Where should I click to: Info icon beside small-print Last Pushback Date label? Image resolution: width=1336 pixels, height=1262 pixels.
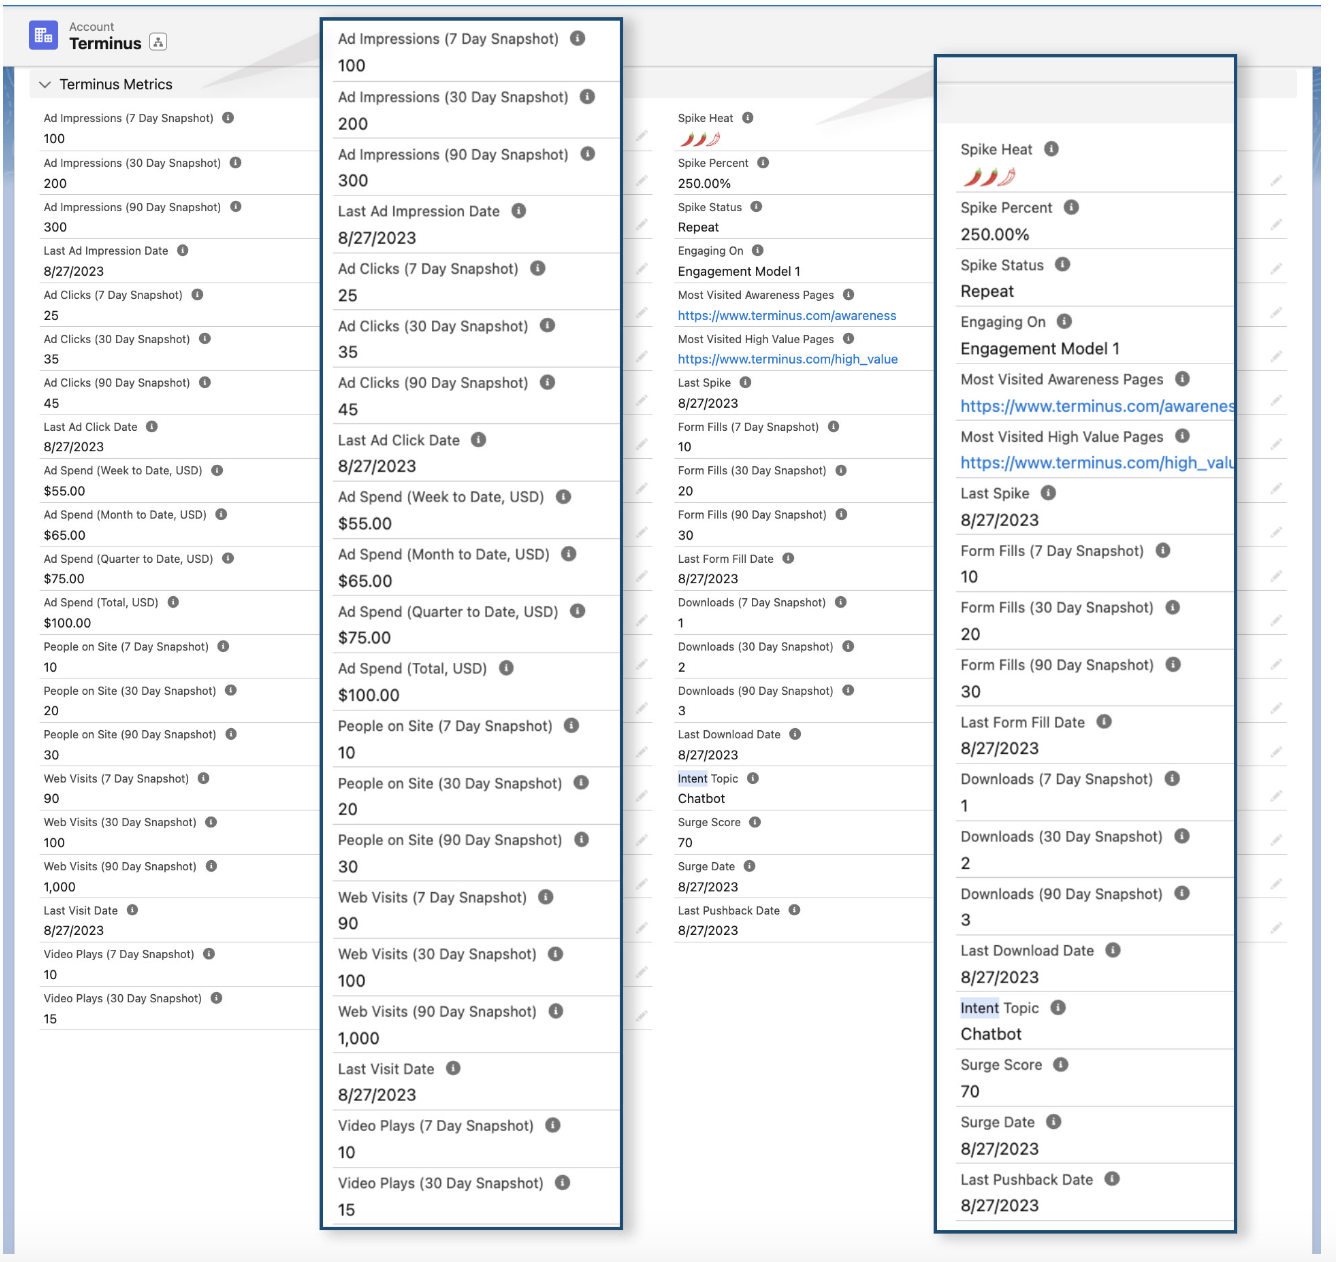pyautogui.click(x=794, y=910)
